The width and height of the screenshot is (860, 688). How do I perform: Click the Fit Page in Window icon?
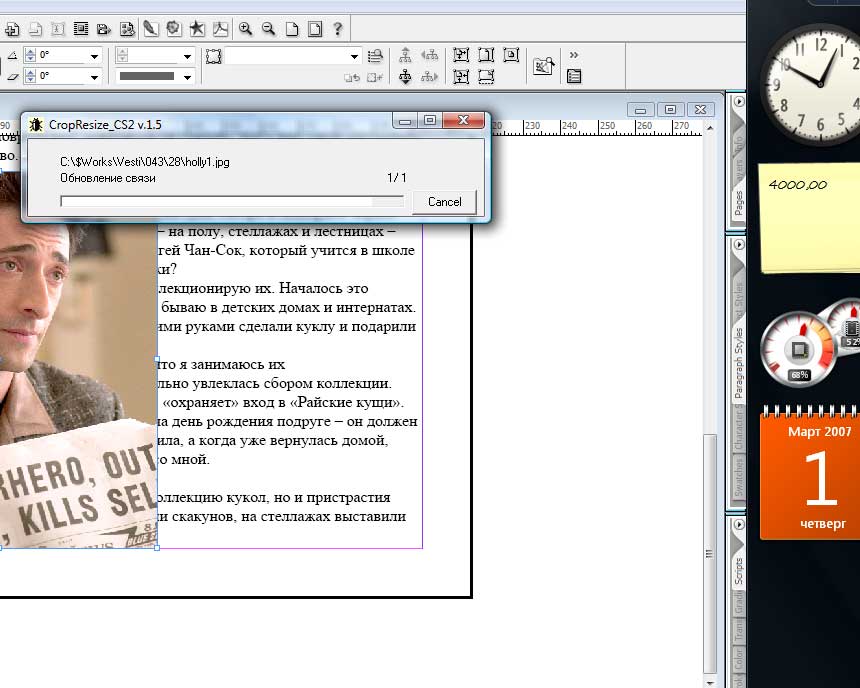pyautogui.click(x=315, y=29)
